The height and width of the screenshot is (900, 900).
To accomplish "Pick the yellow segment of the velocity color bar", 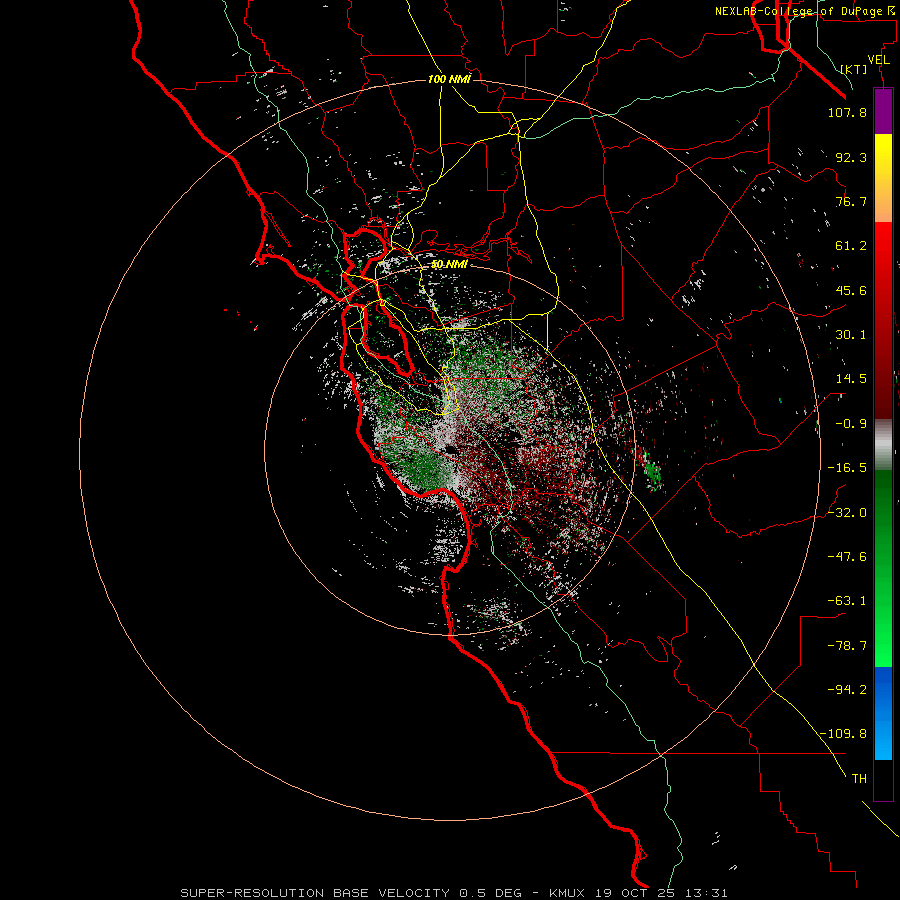I will pyautogui.click(x=883, y=155).
